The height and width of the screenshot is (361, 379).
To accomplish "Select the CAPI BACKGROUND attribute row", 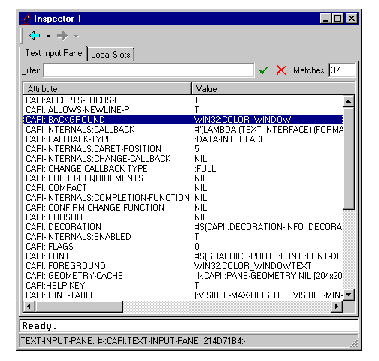I will click(x=183, y=119).
